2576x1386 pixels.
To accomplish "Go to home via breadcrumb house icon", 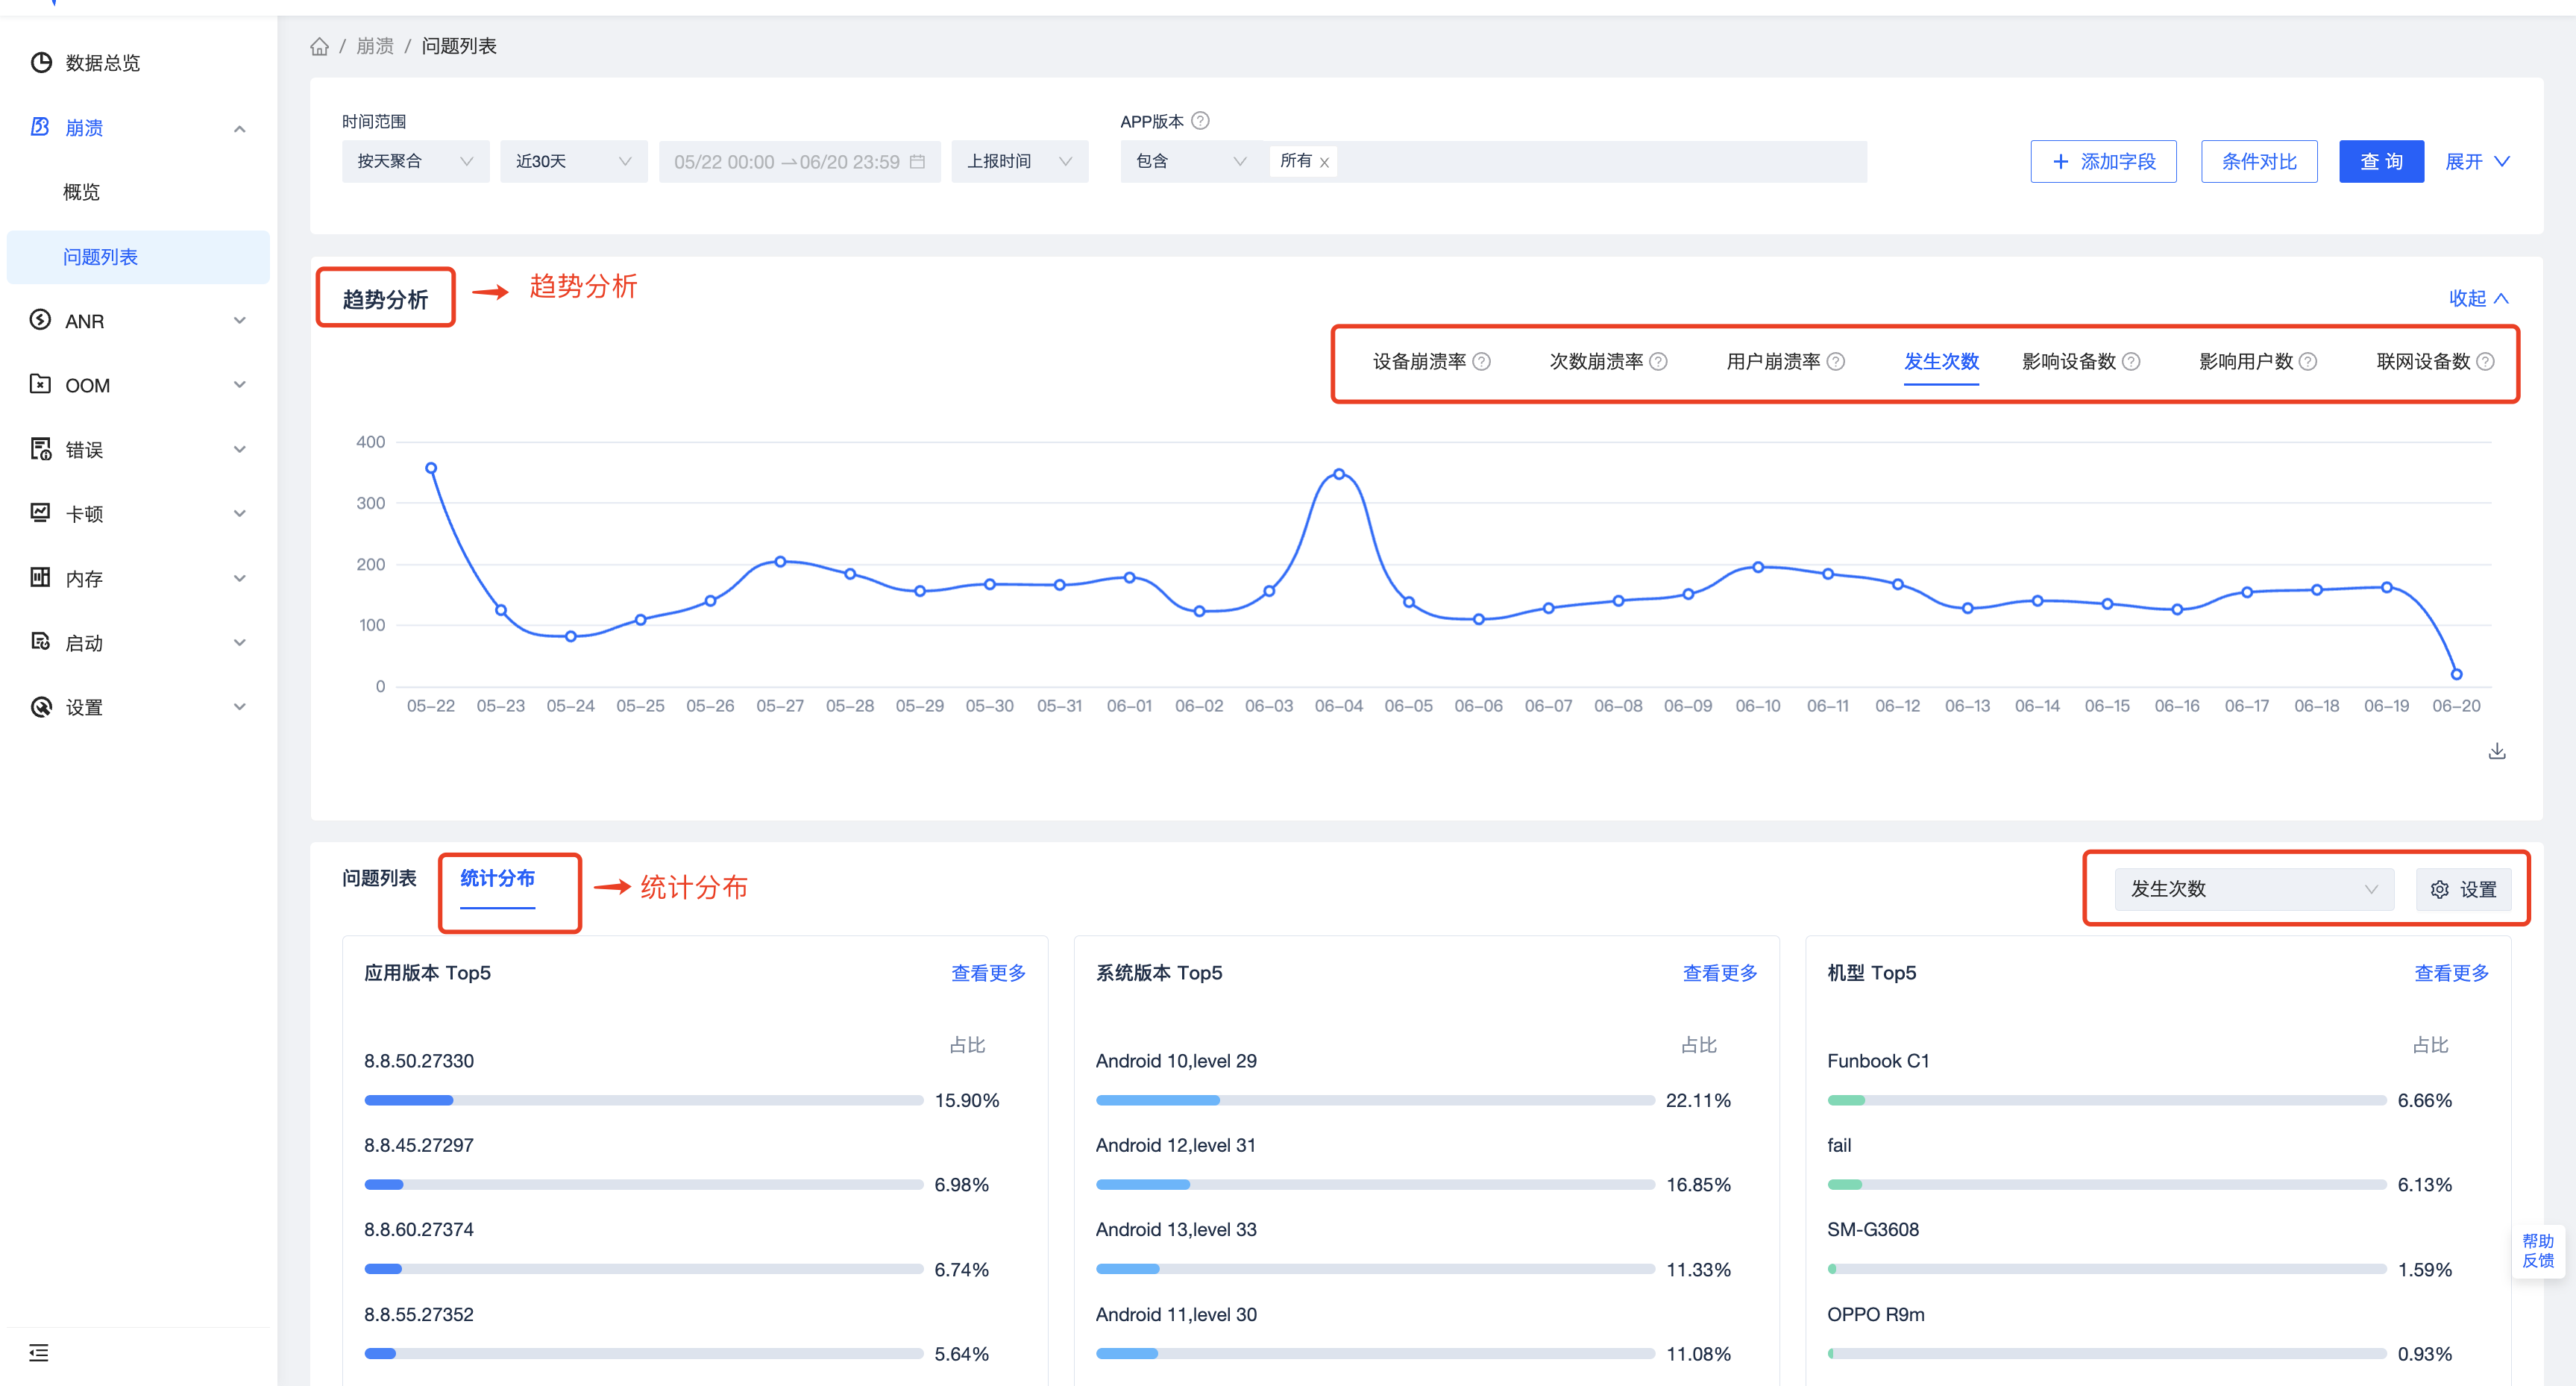I will [320, 46].
